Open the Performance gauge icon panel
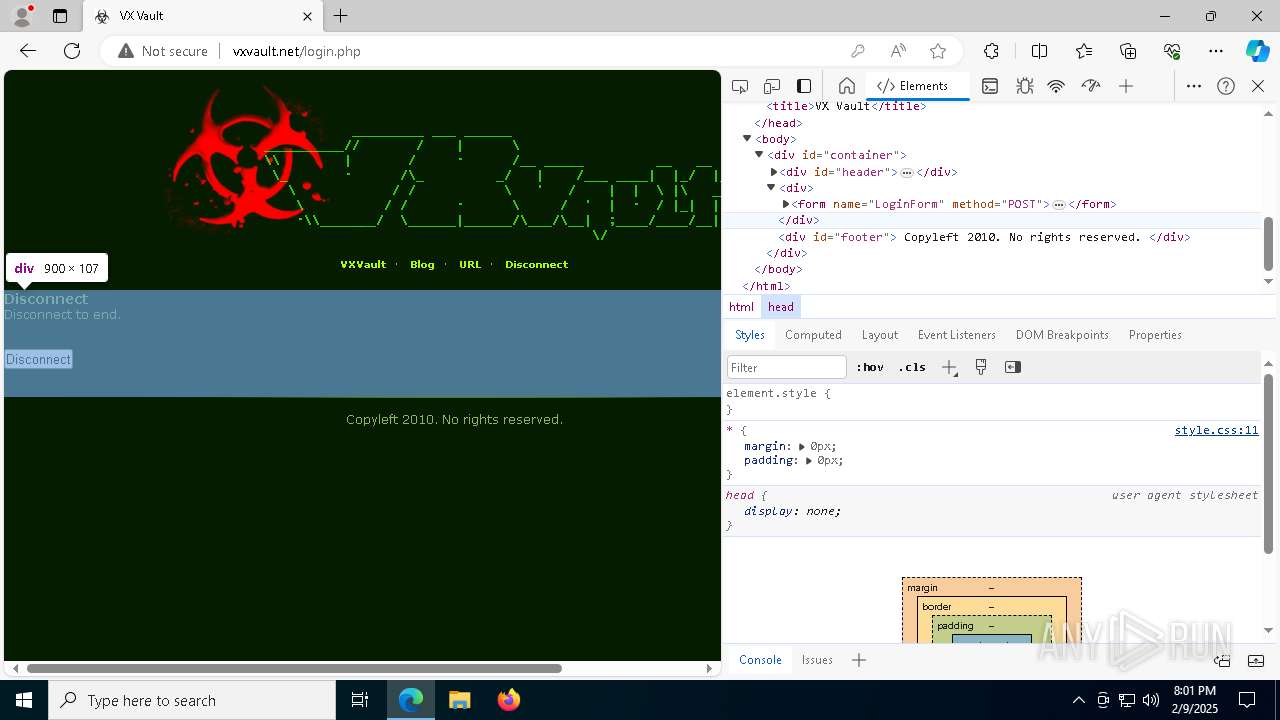1280x720 pixels. pos(1091,86)
